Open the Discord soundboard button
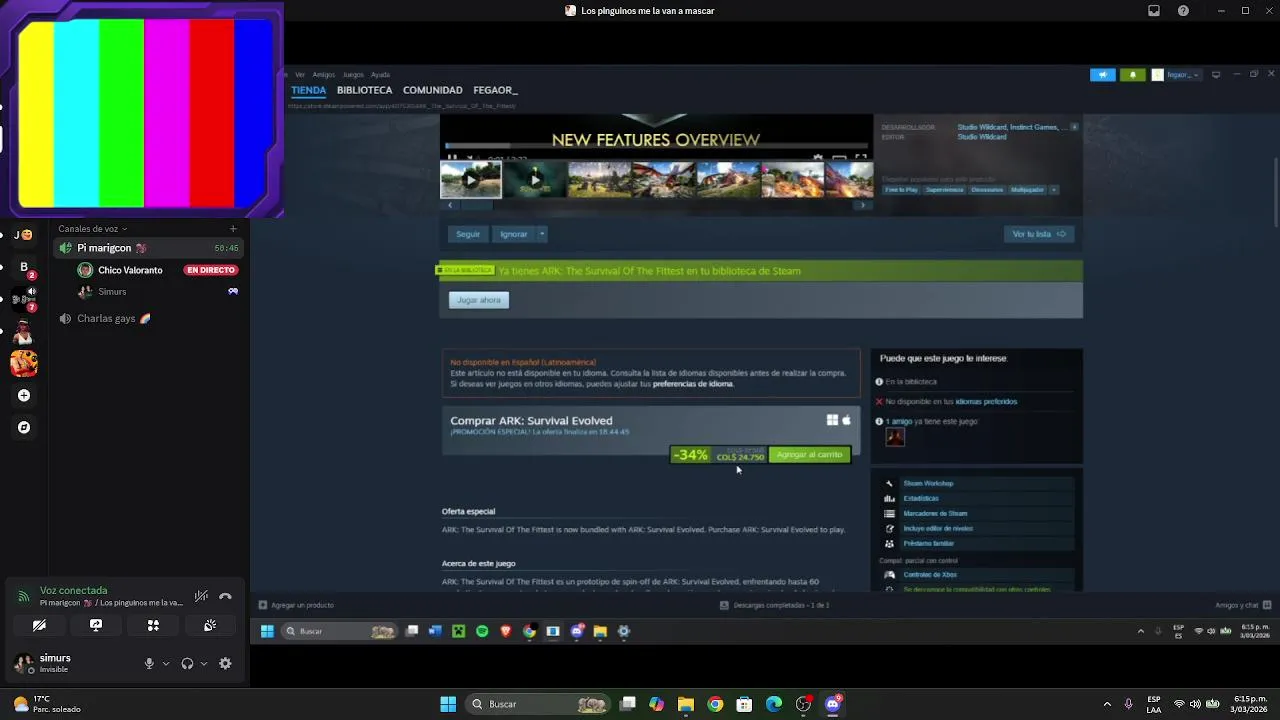The width and height of the screenshot is (1280, 720). coord(210,625)
